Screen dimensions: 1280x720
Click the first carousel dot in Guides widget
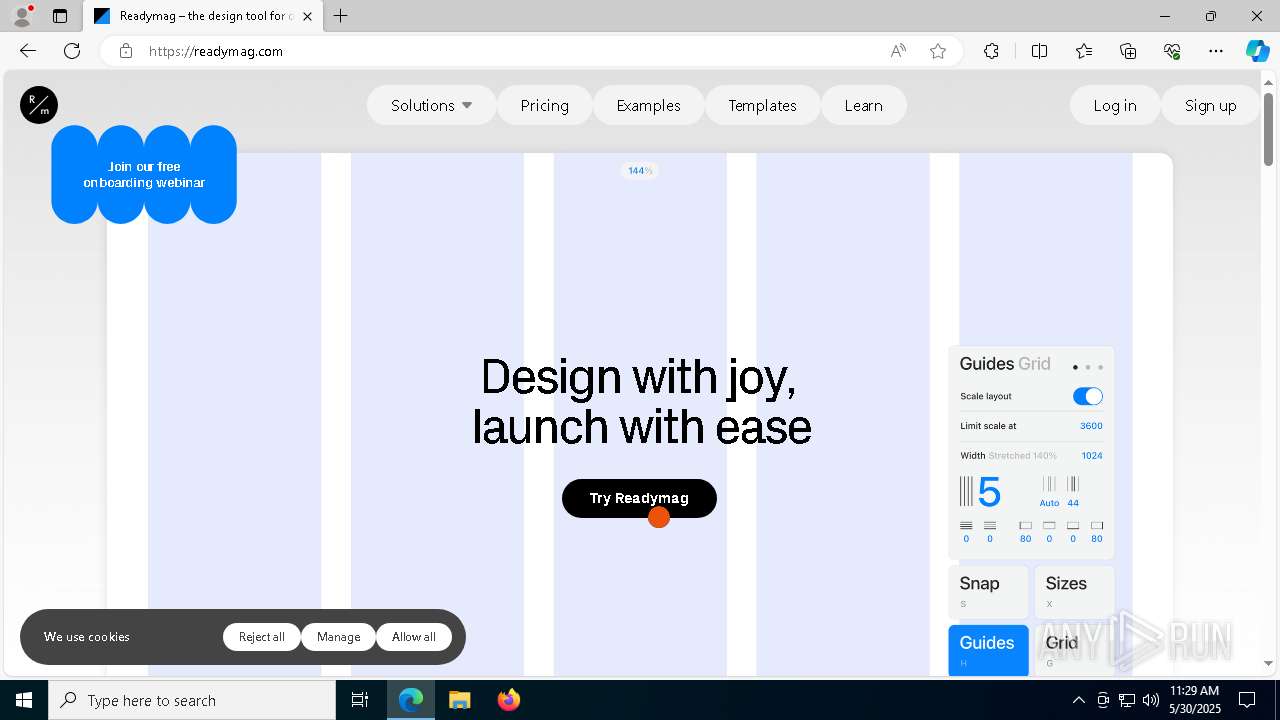1075,367
